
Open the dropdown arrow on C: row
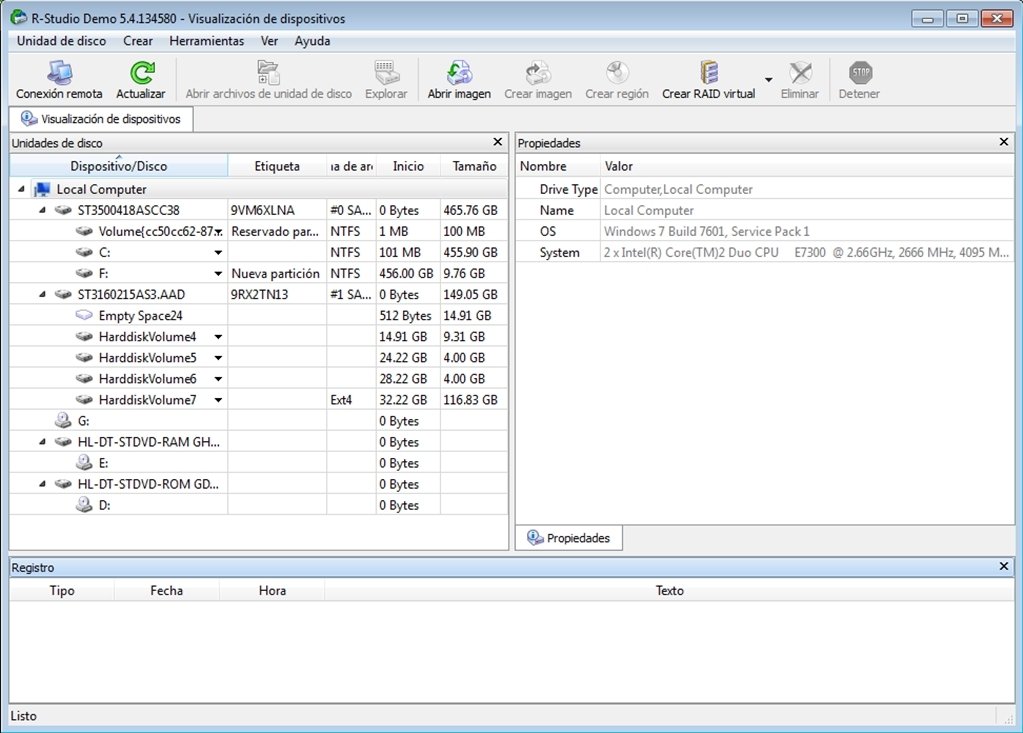(x=219, y=252)
